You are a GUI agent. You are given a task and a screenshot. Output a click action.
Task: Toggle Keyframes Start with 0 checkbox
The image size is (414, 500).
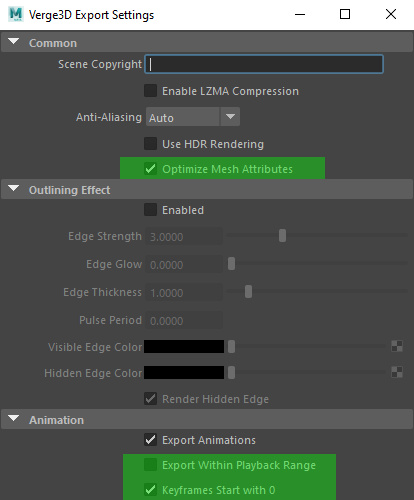(x=150, y=490)
